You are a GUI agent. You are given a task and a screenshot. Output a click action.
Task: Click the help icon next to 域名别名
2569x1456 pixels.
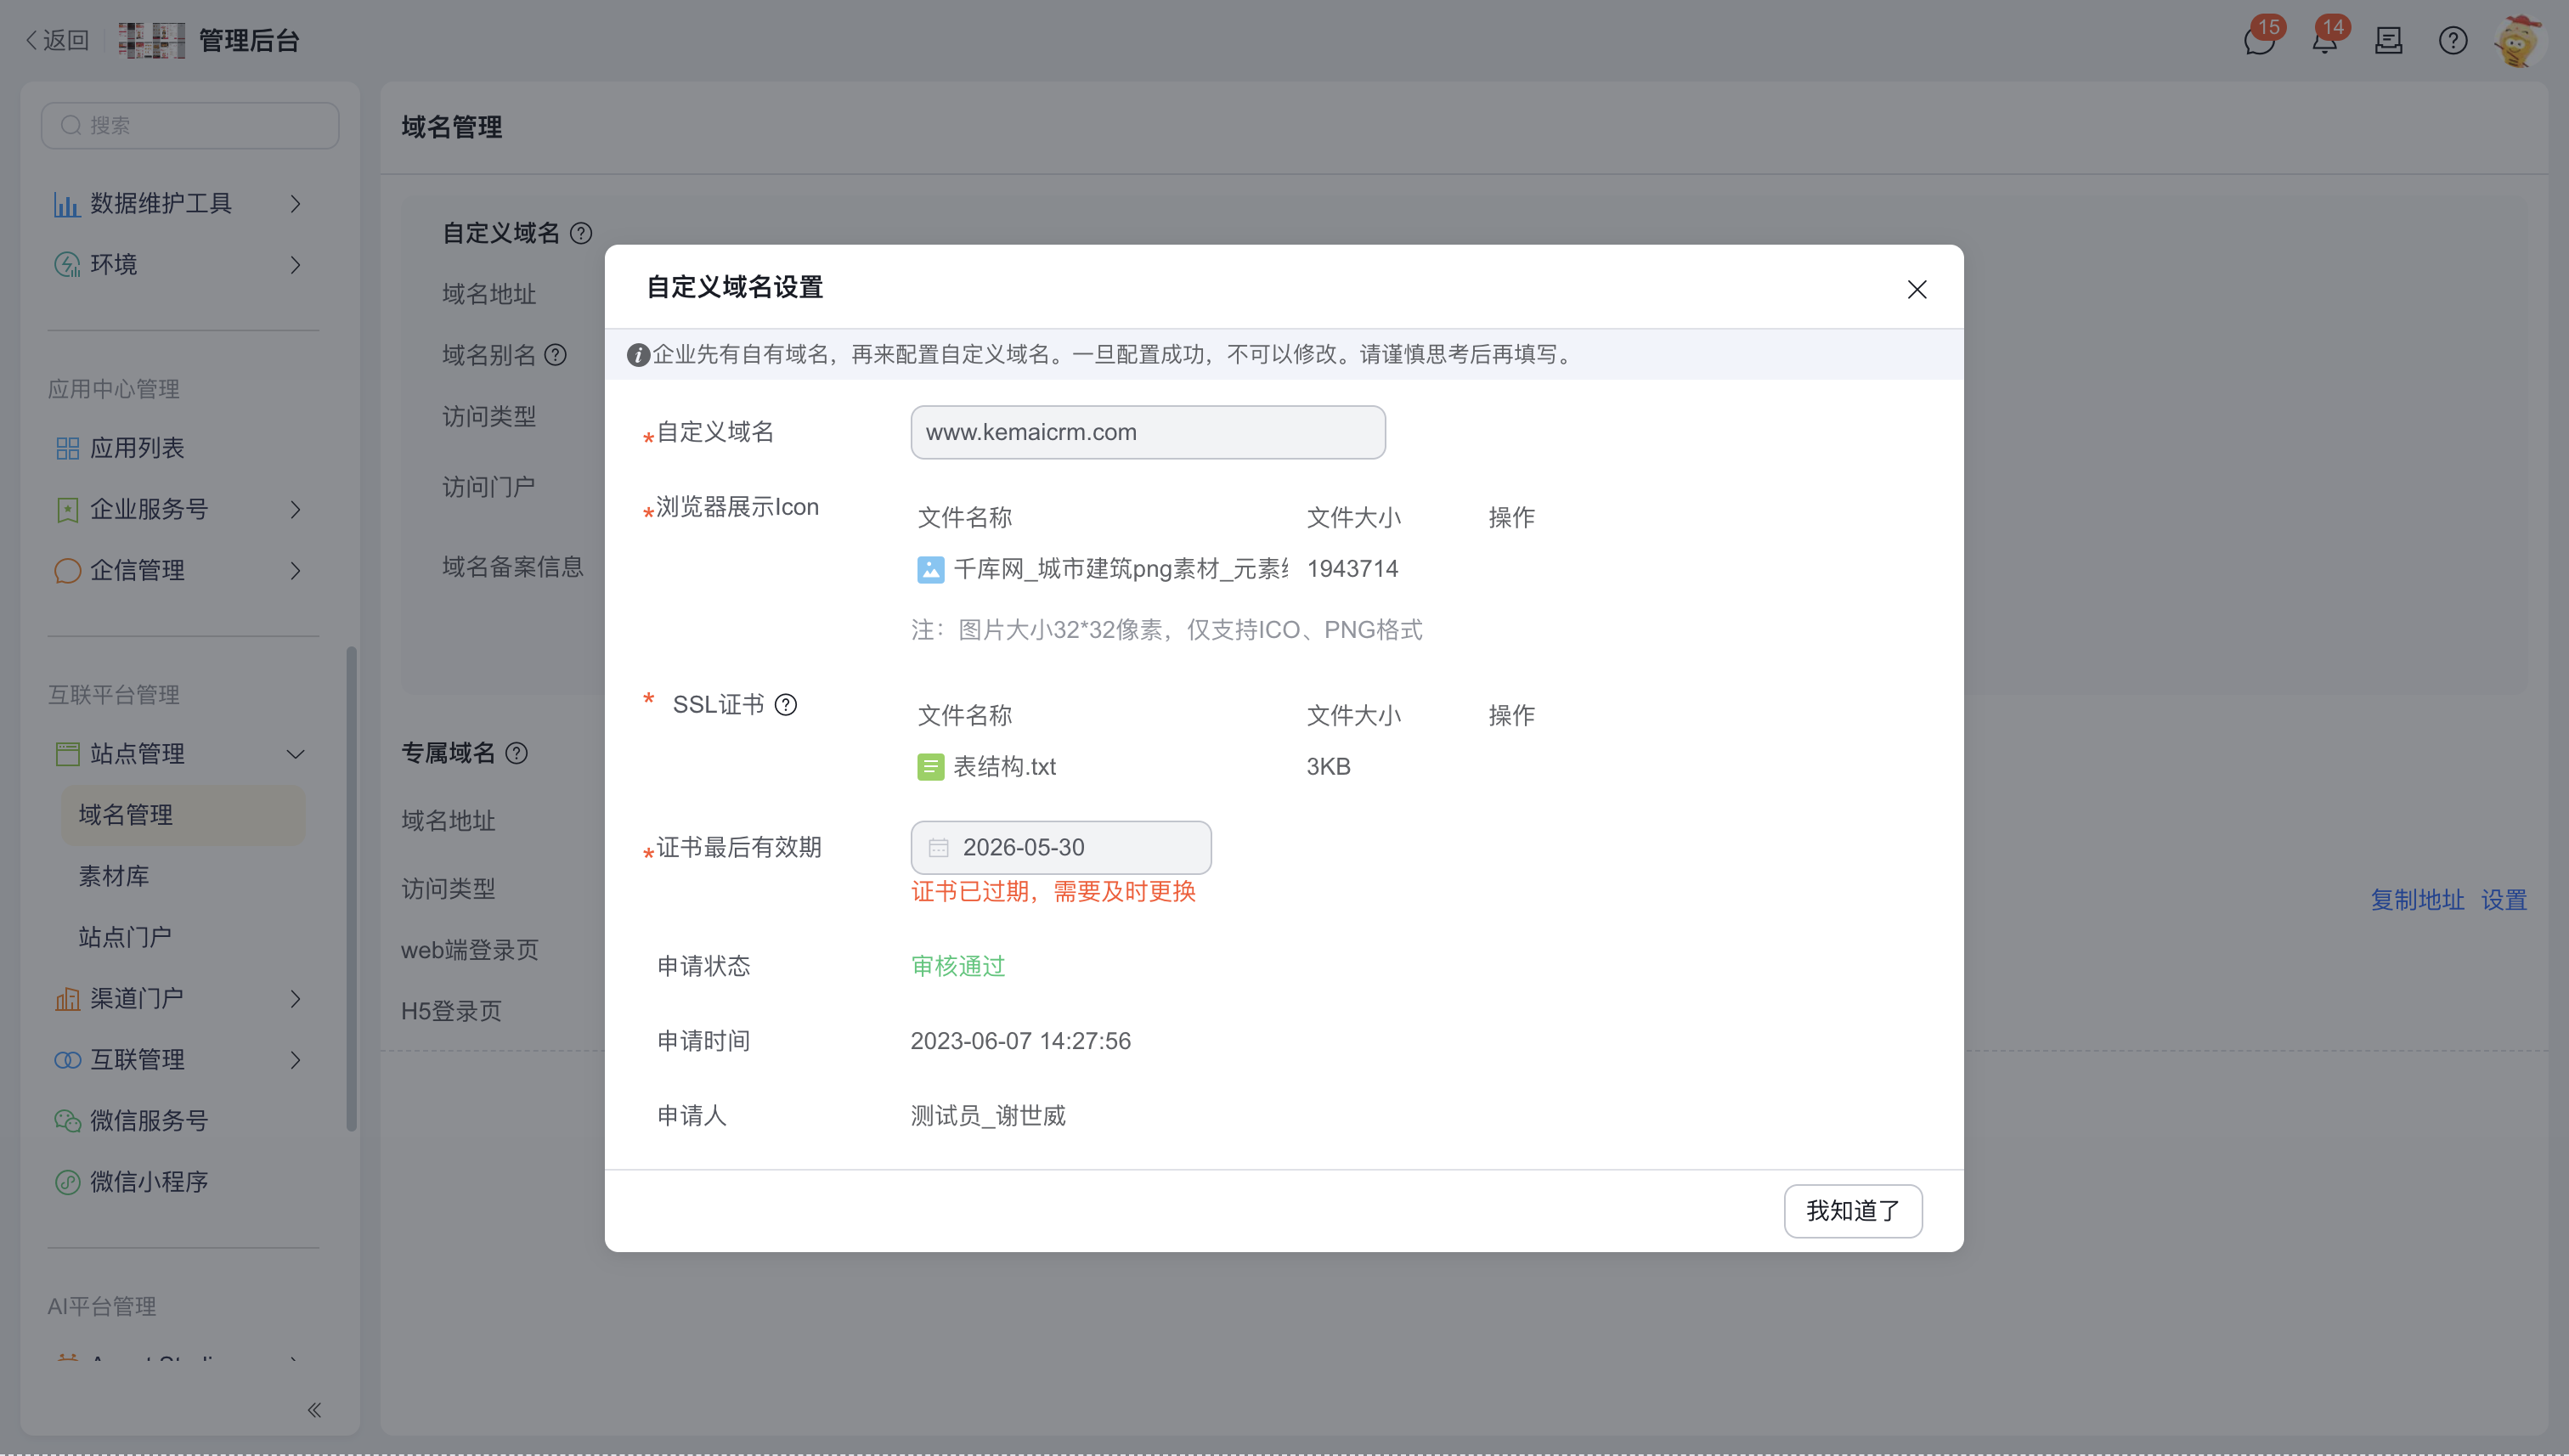click(555, 355)
